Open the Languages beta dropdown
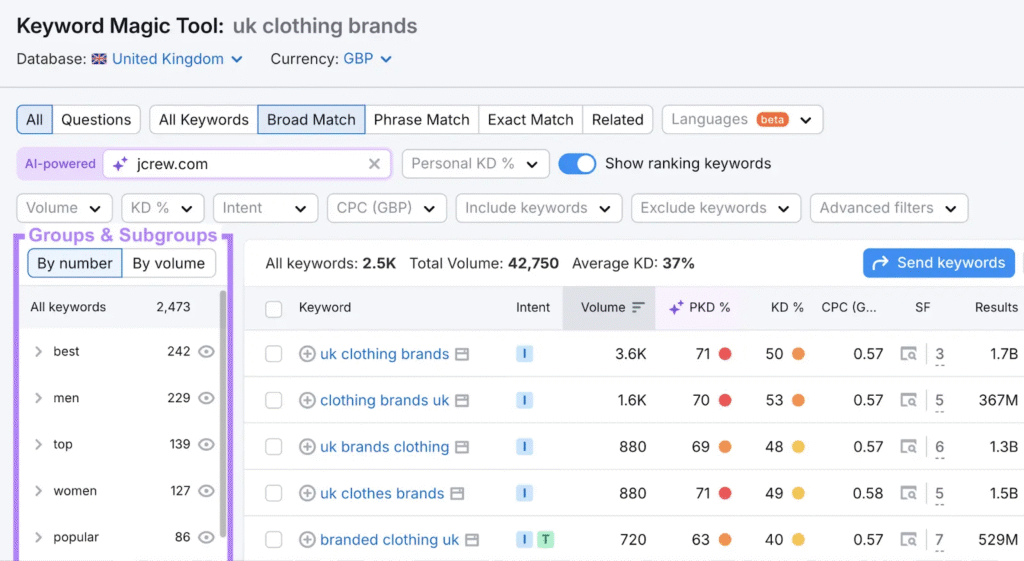This screenshot has height=561, width=1024. 742,120
